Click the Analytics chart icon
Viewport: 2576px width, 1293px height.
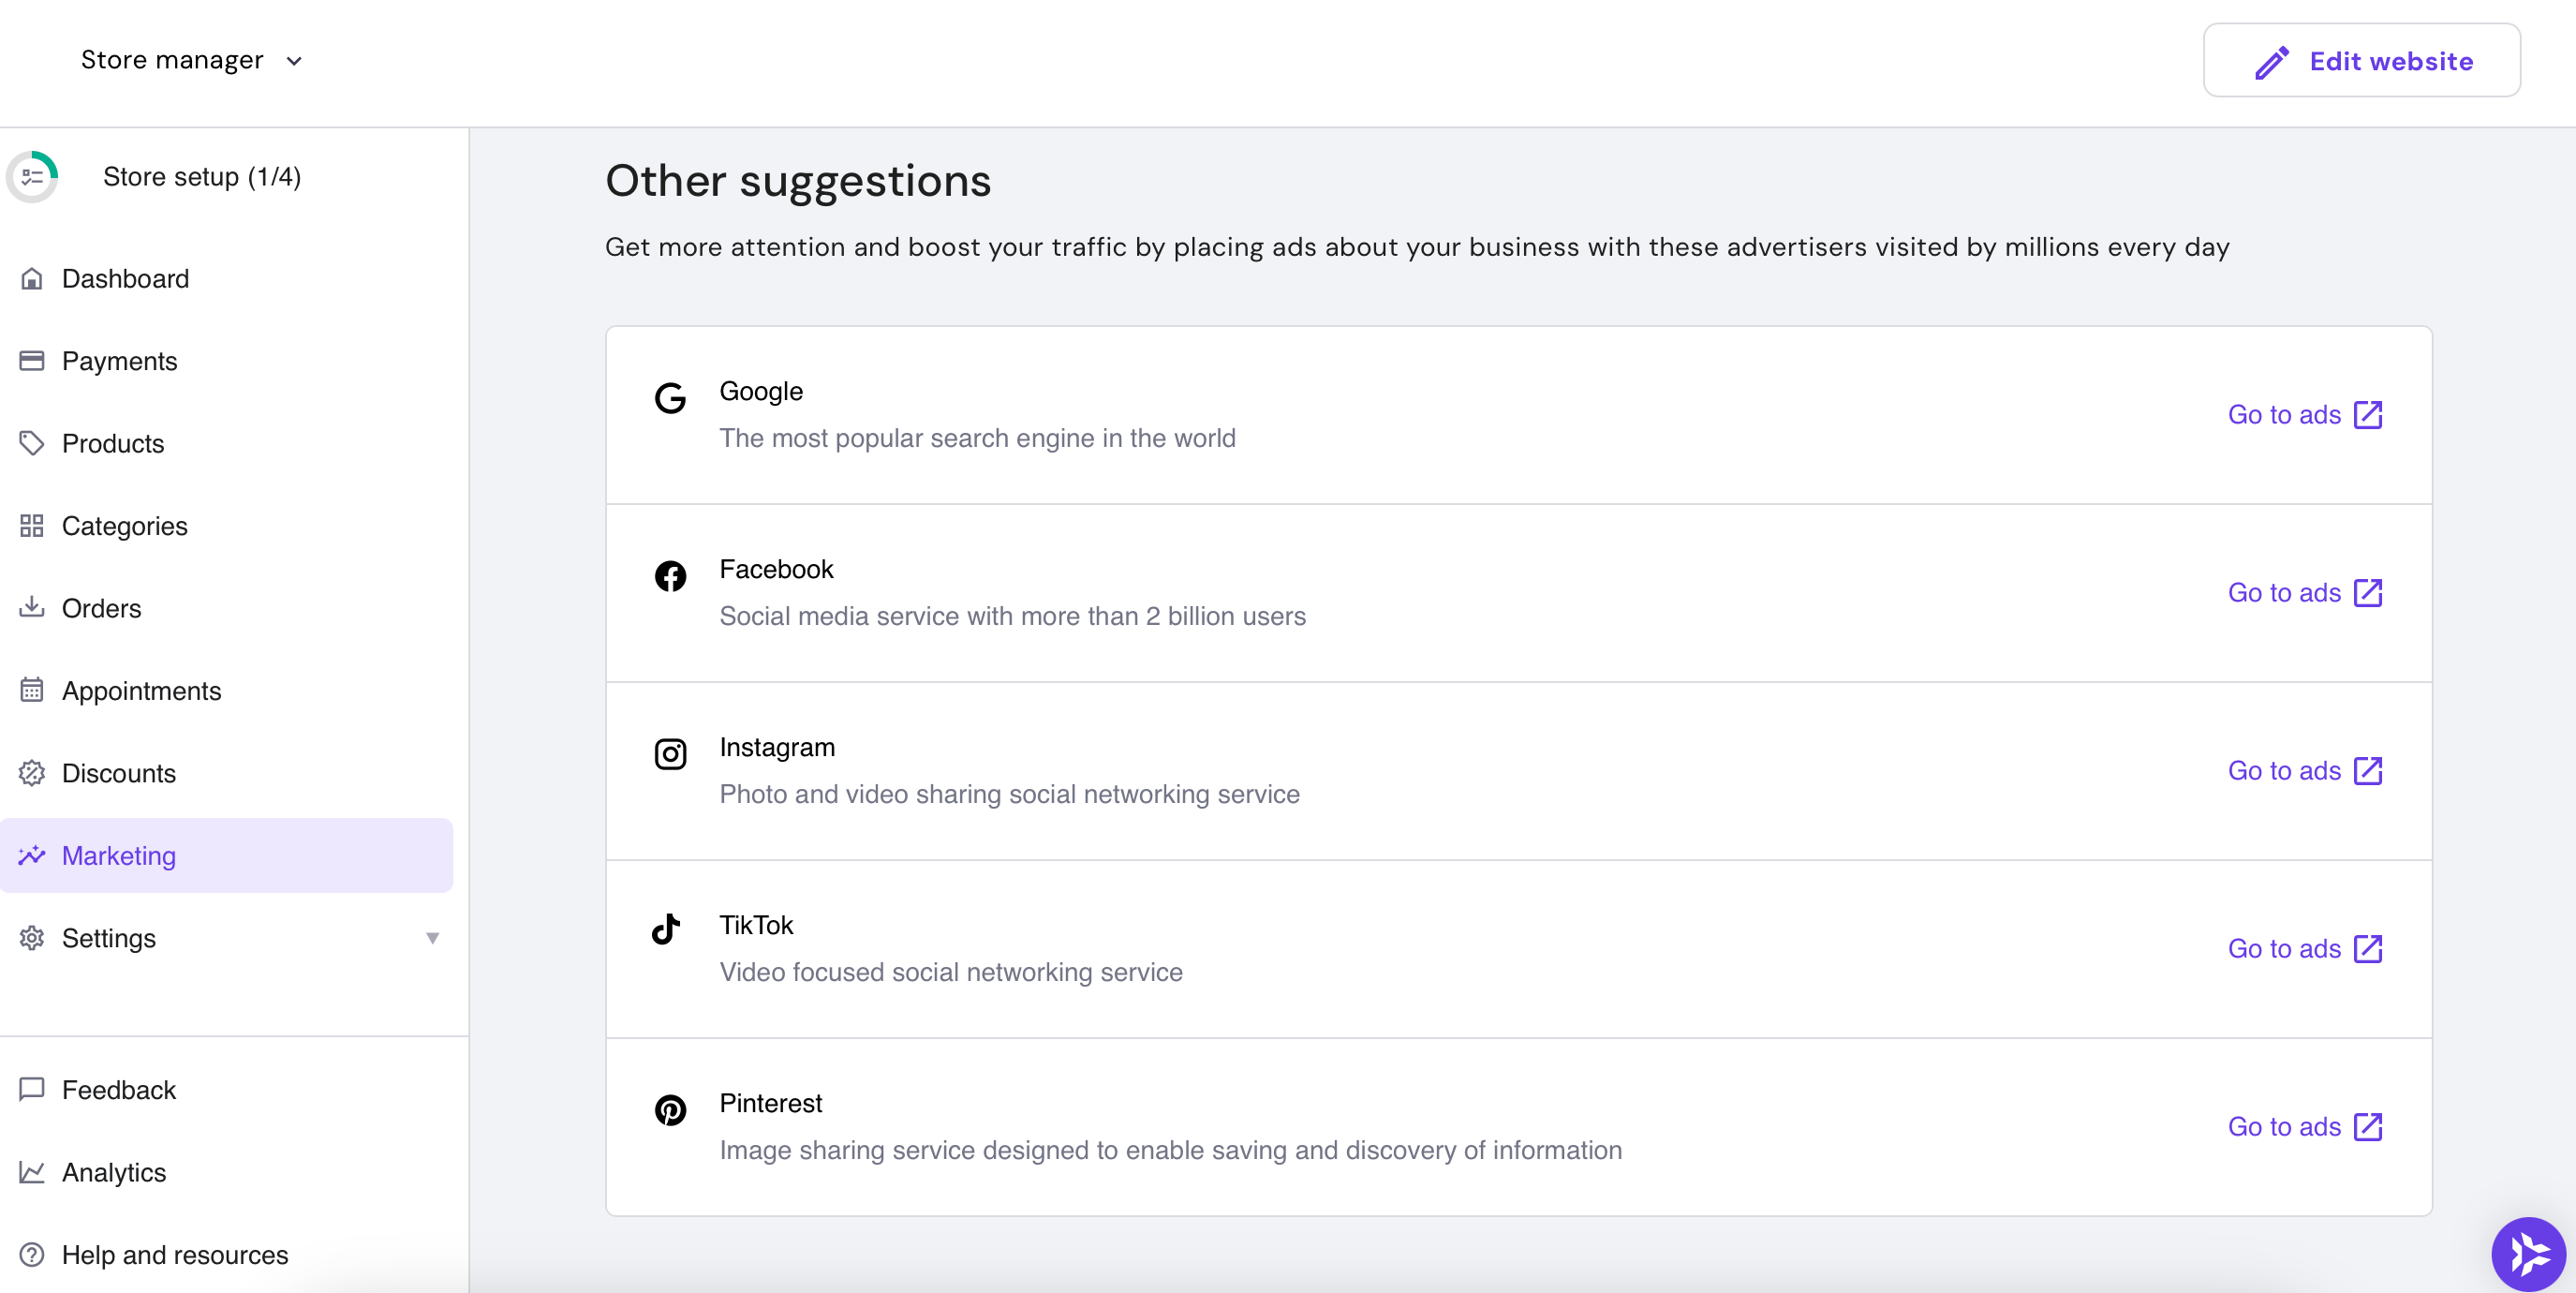coord(32,1172)
